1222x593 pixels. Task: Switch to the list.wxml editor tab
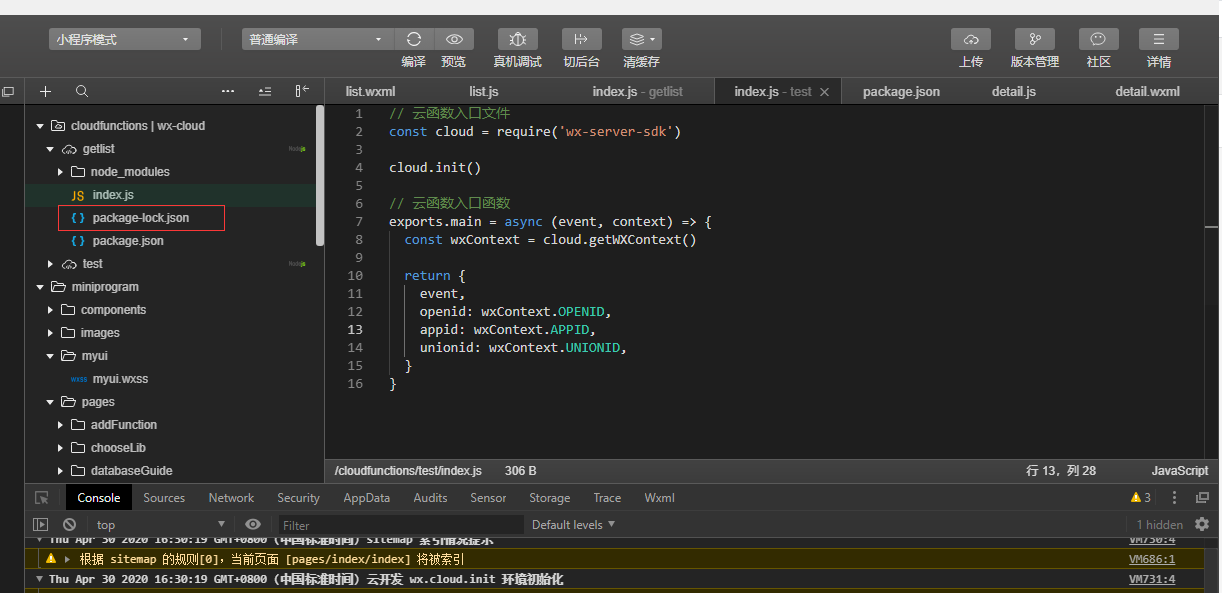point(370,91)
